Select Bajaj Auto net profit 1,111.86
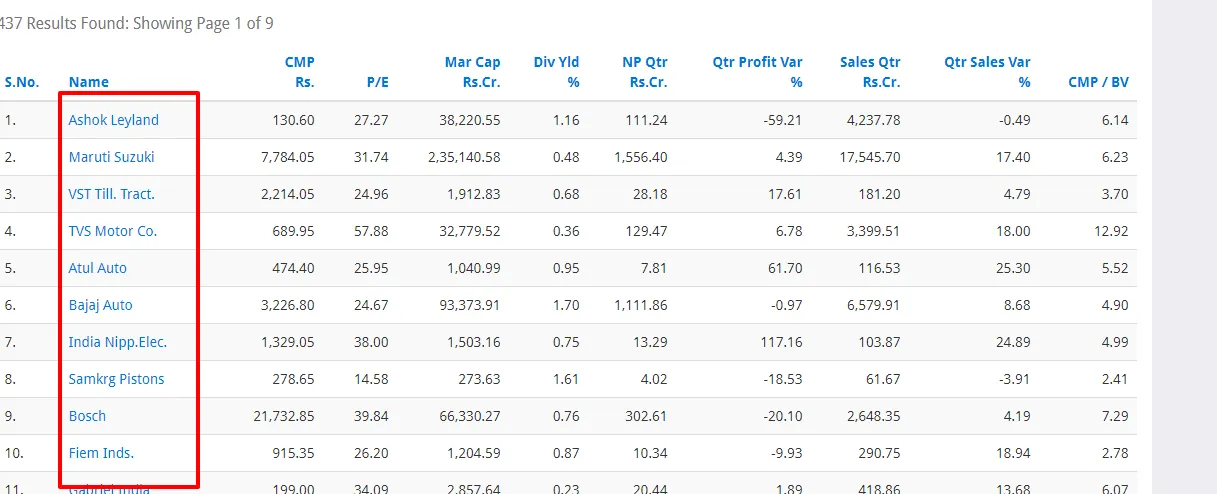Image resolution: width=1217 pixels, height=494 pixels. coord(640,305)
